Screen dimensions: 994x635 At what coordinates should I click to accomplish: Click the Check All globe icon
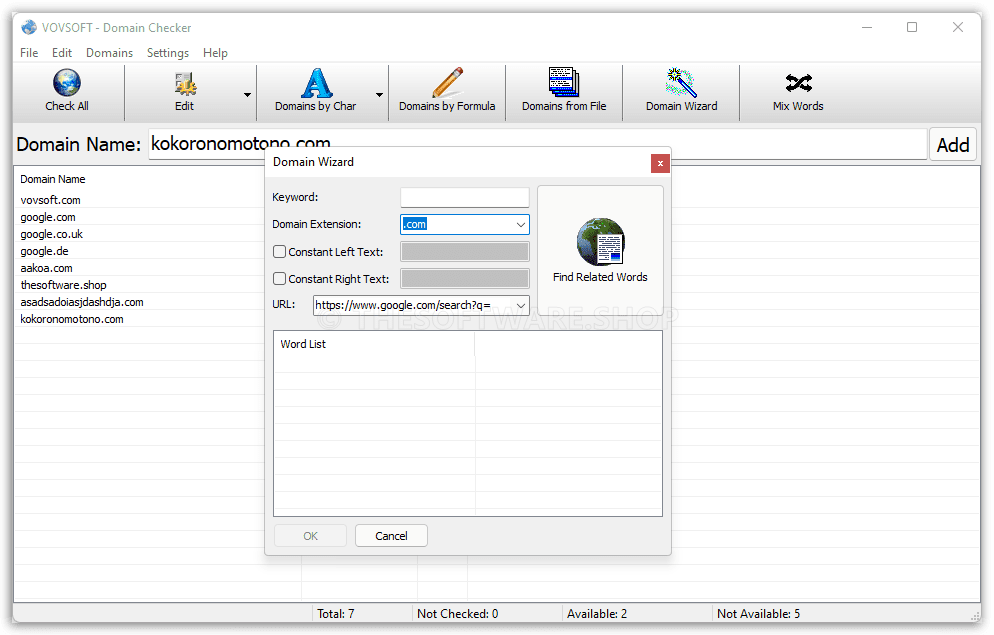67,82
